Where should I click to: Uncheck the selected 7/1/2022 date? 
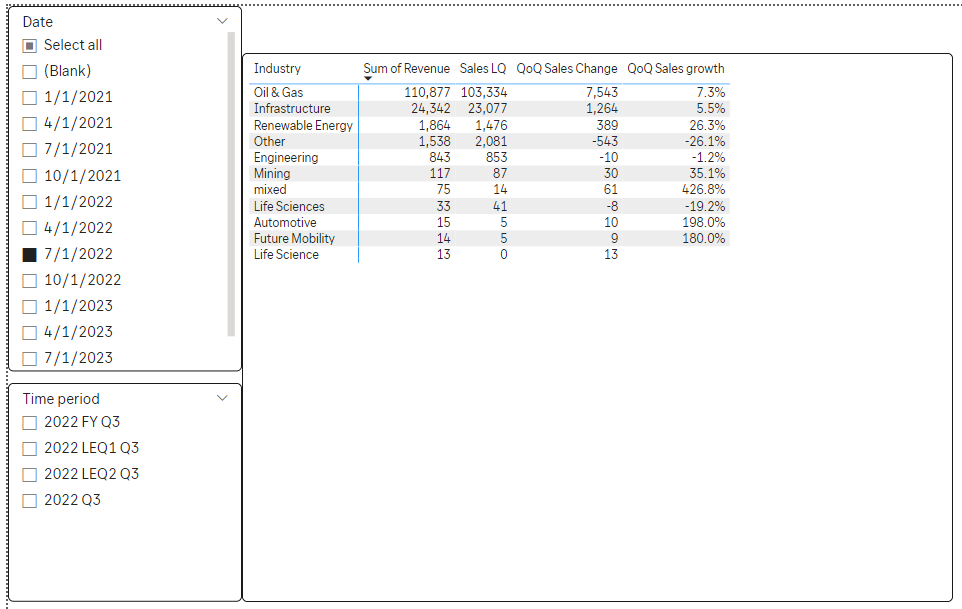tap(29, 255)
